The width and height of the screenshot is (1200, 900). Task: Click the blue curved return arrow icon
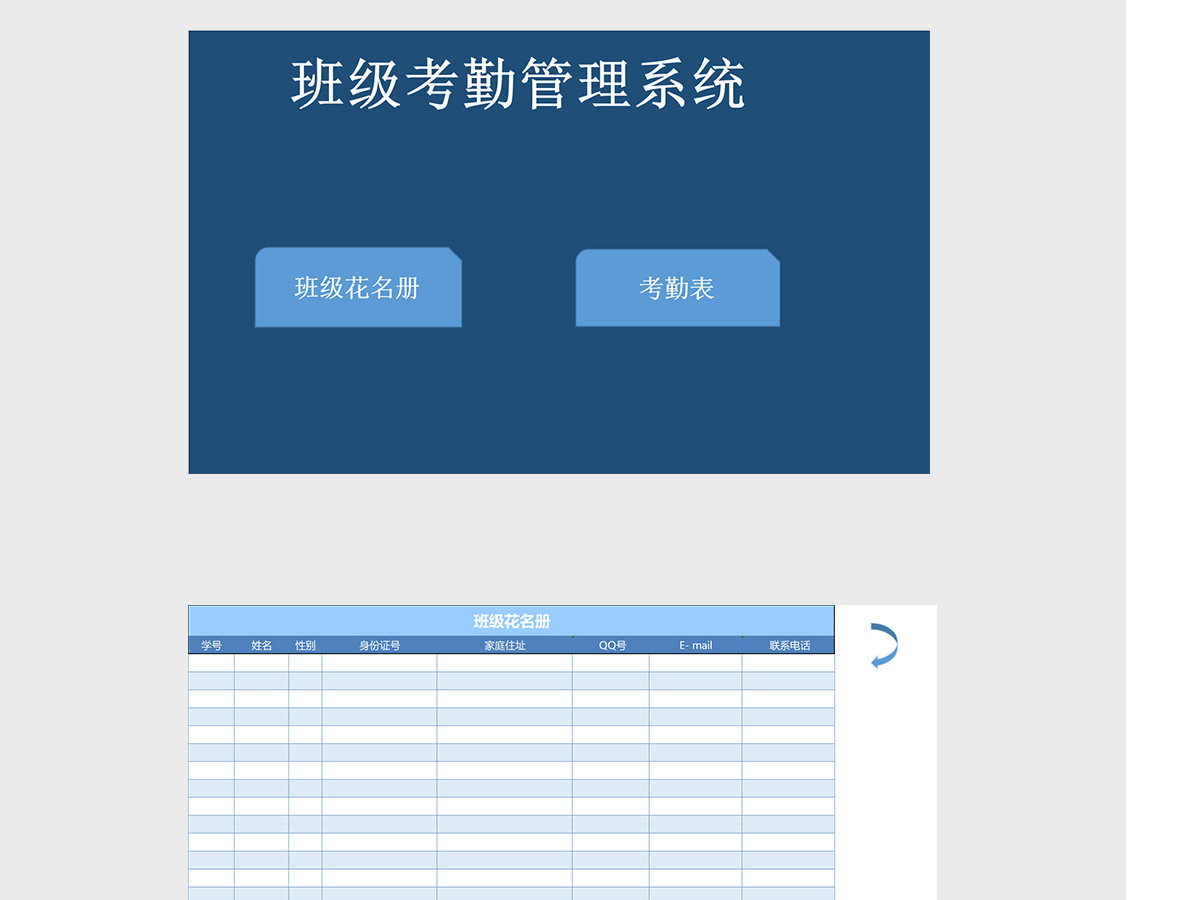(x=884, y=645)
